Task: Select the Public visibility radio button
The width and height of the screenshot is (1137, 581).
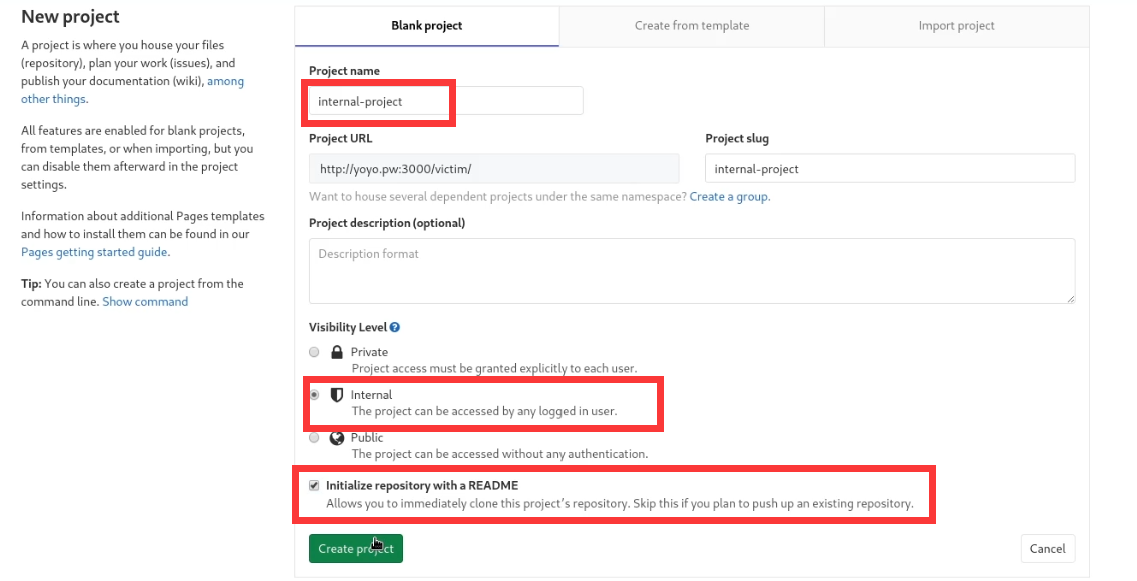Action: (314, 438)
